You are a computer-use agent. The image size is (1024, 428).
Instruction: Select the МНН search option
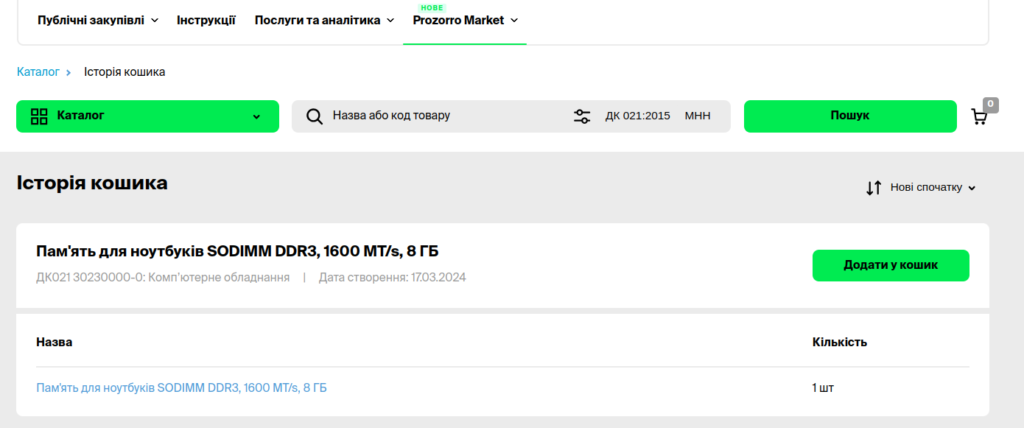697,116
